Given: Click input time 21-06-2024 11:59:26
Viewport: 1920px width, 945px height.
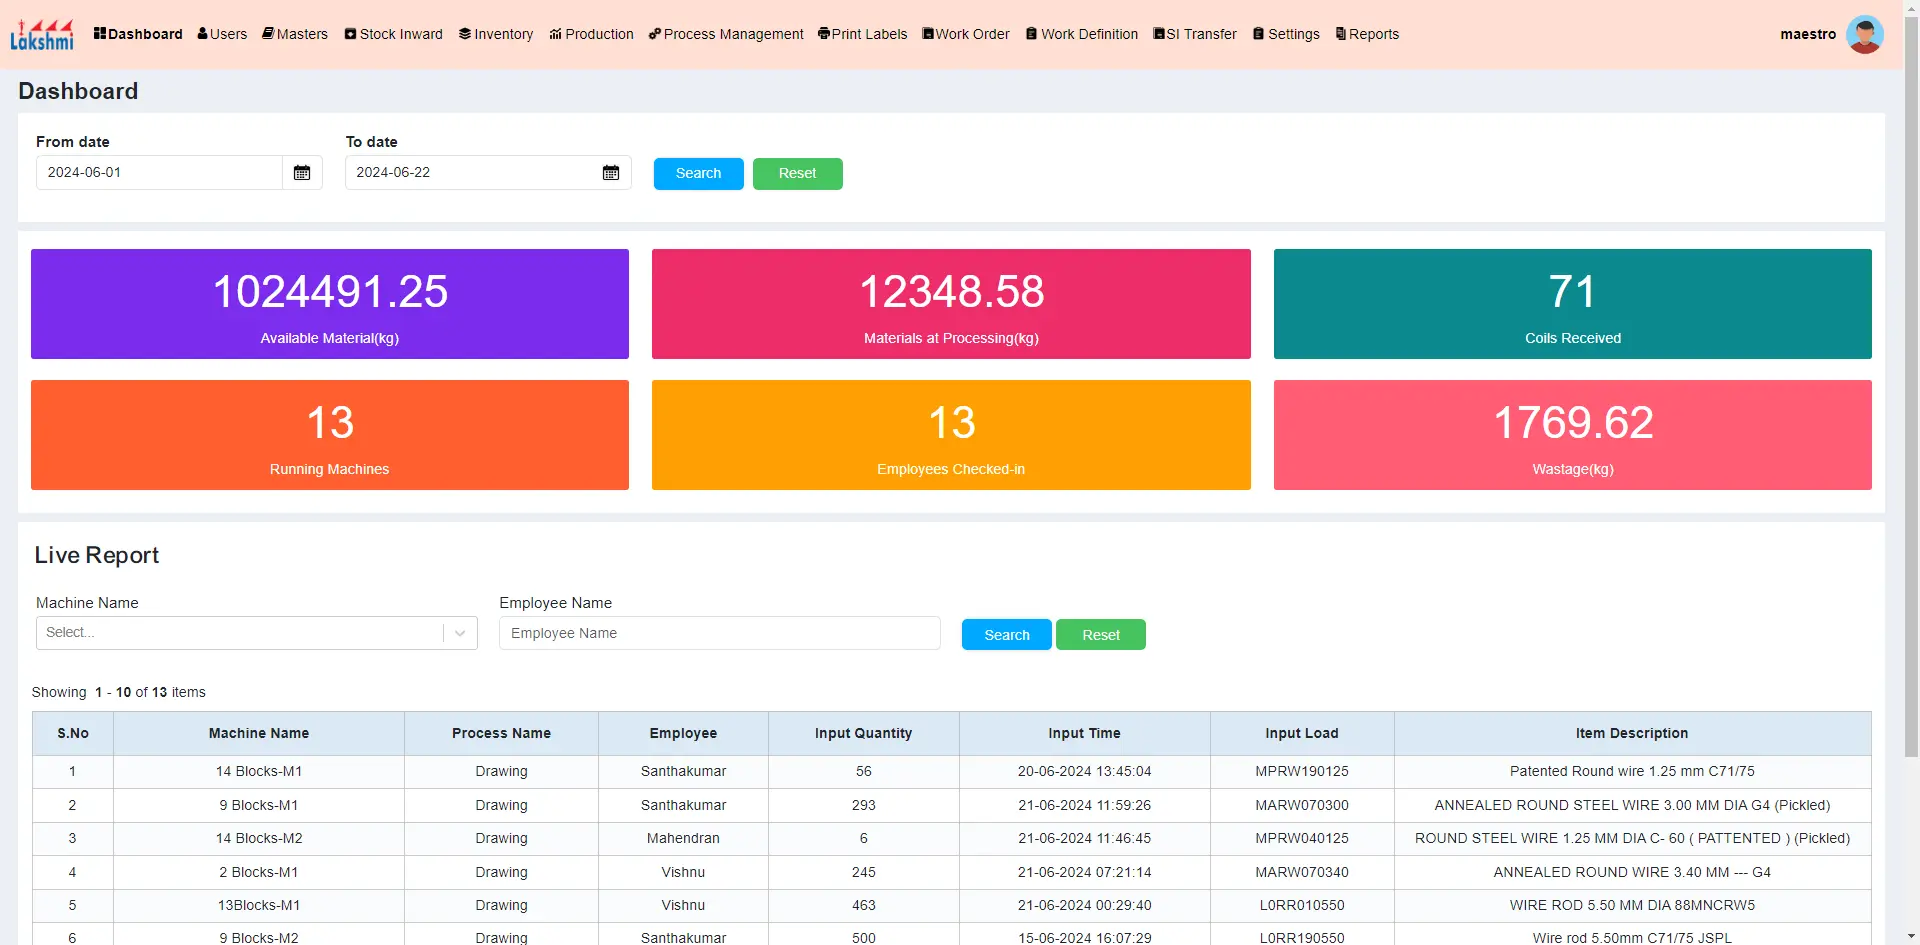Looking at the screenshot, I should click(1085, 805).
